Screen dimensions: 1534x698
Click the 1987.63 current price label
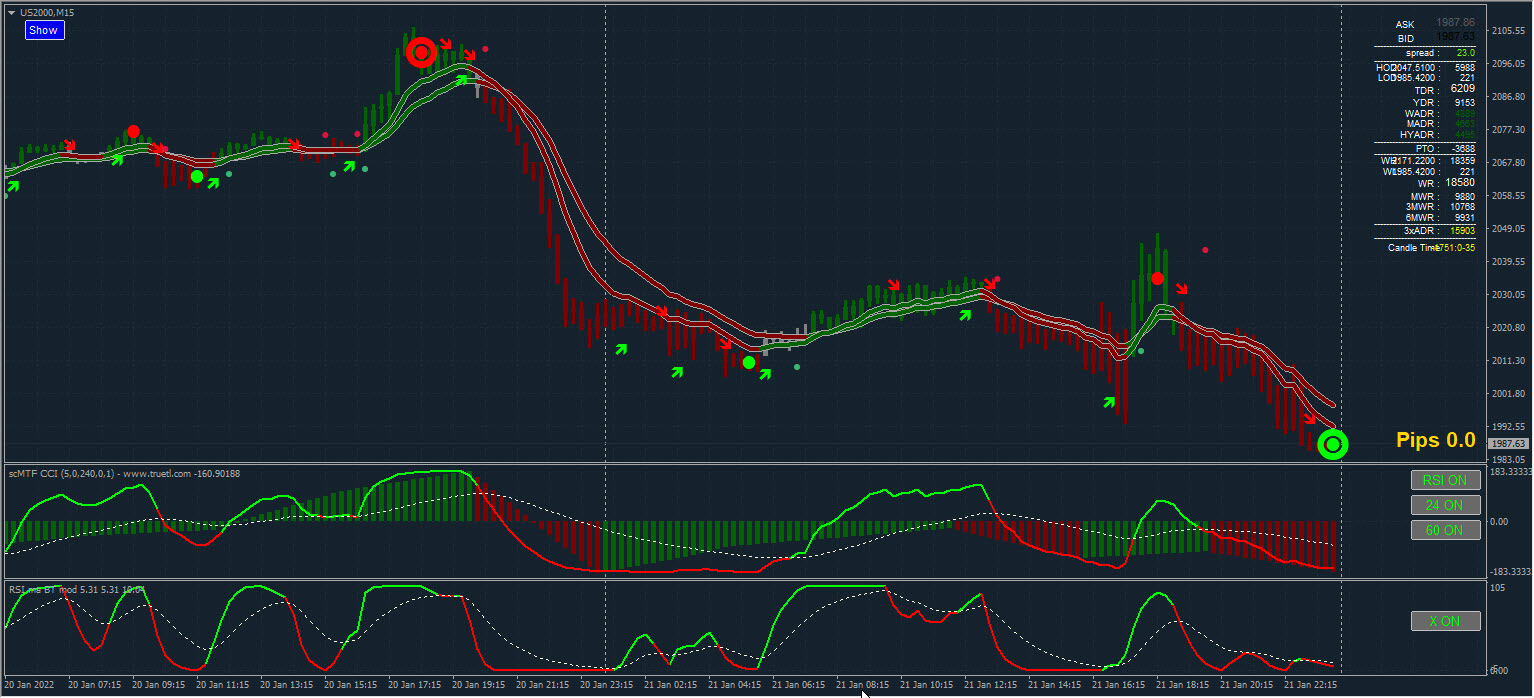click(1508, 443)
